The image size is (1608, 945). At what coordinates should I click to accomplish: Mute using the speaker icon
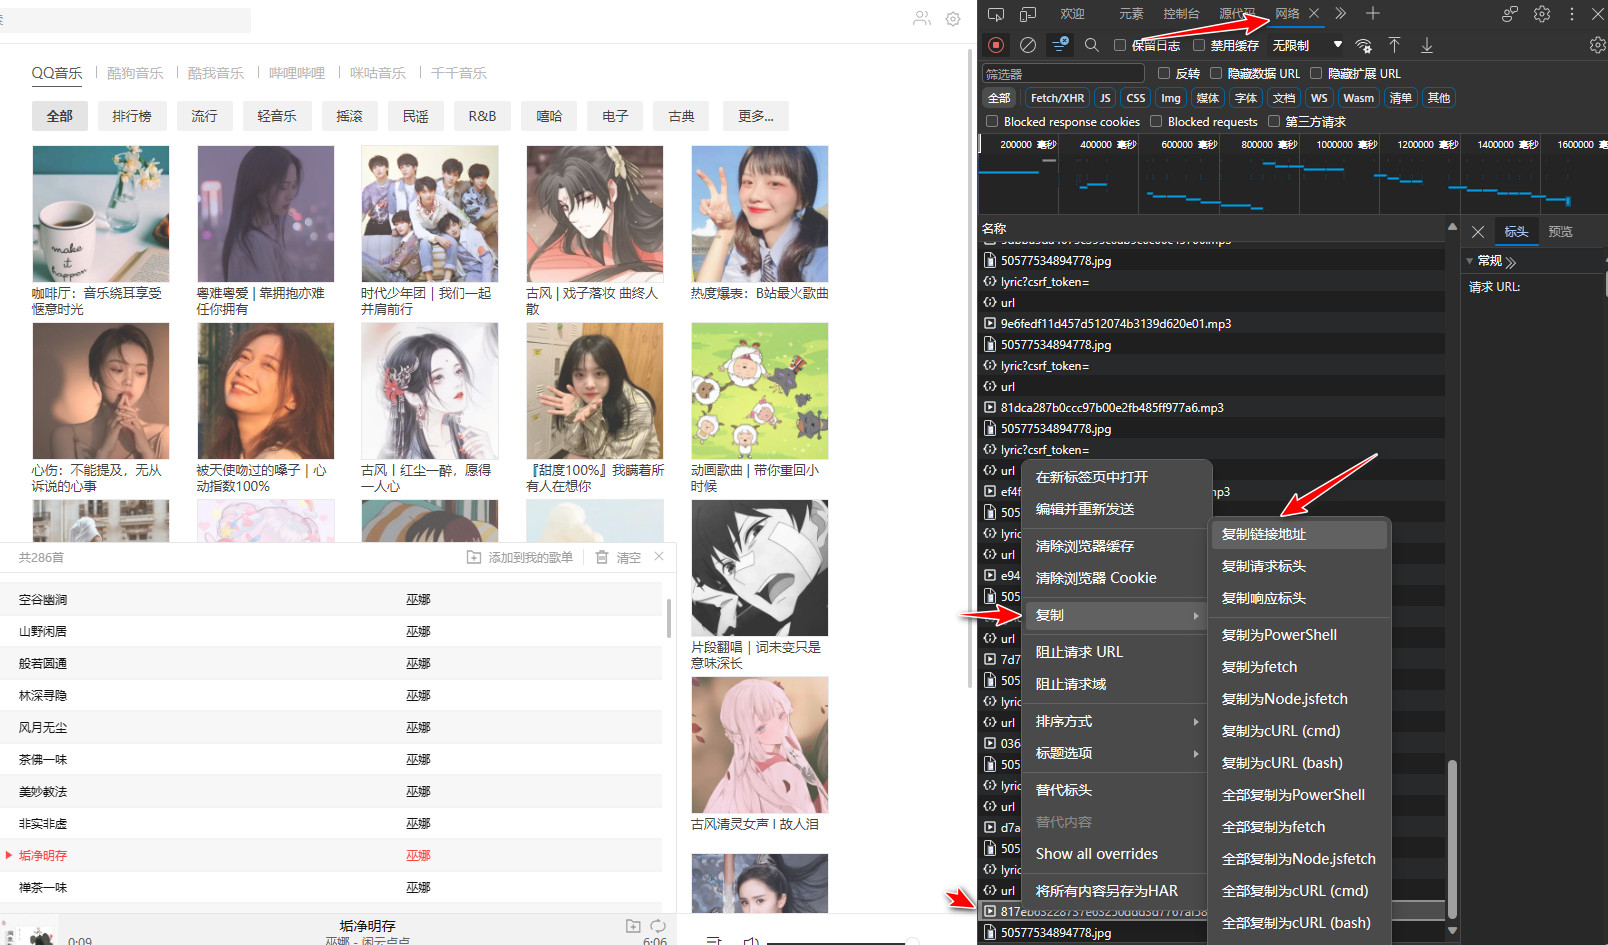coord(751,941)
